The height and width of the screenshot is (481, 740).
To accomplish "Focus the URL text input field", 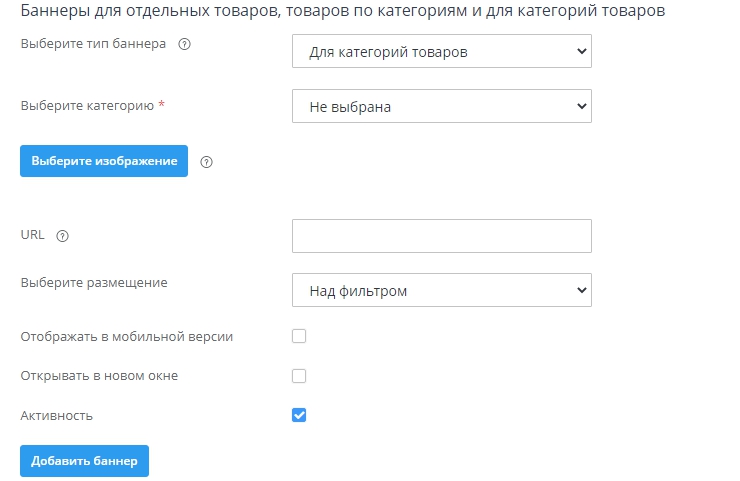I will tap(441, 236).
